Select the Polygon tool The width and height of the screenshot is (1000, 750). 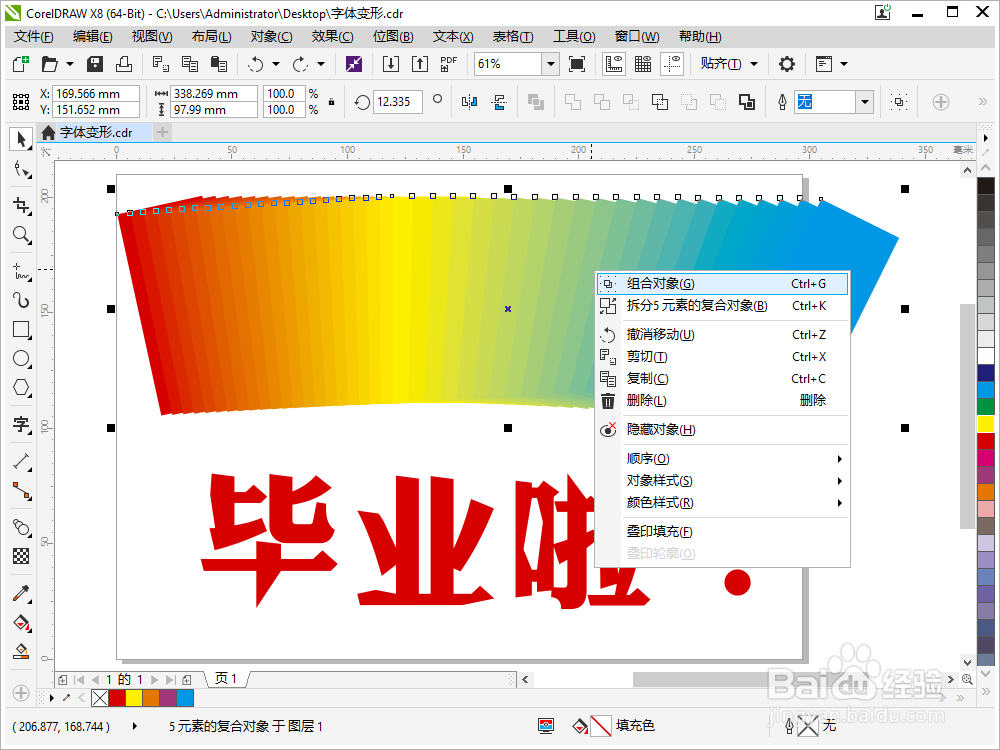[21, 388]
